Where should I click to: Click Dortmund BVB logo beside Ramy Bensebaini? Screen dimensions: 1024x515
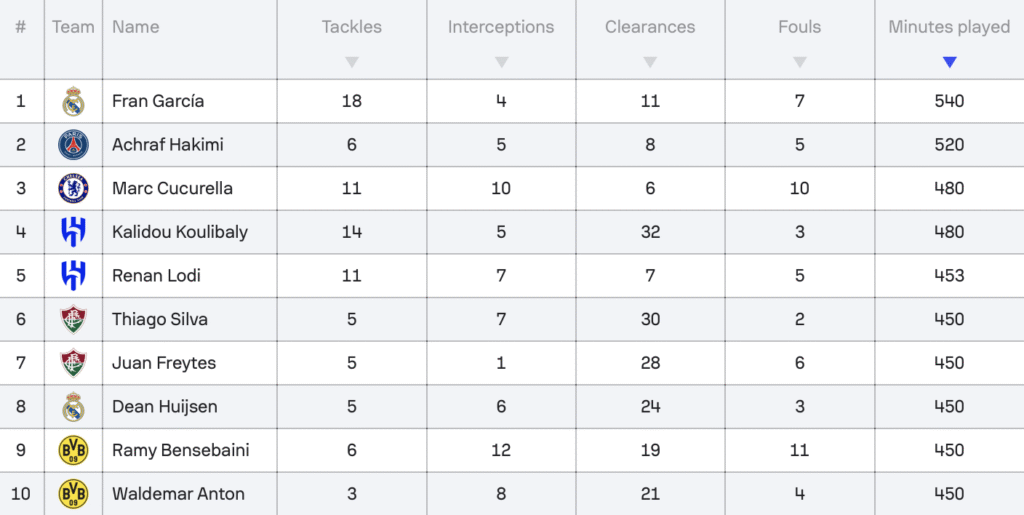(73, 450)
